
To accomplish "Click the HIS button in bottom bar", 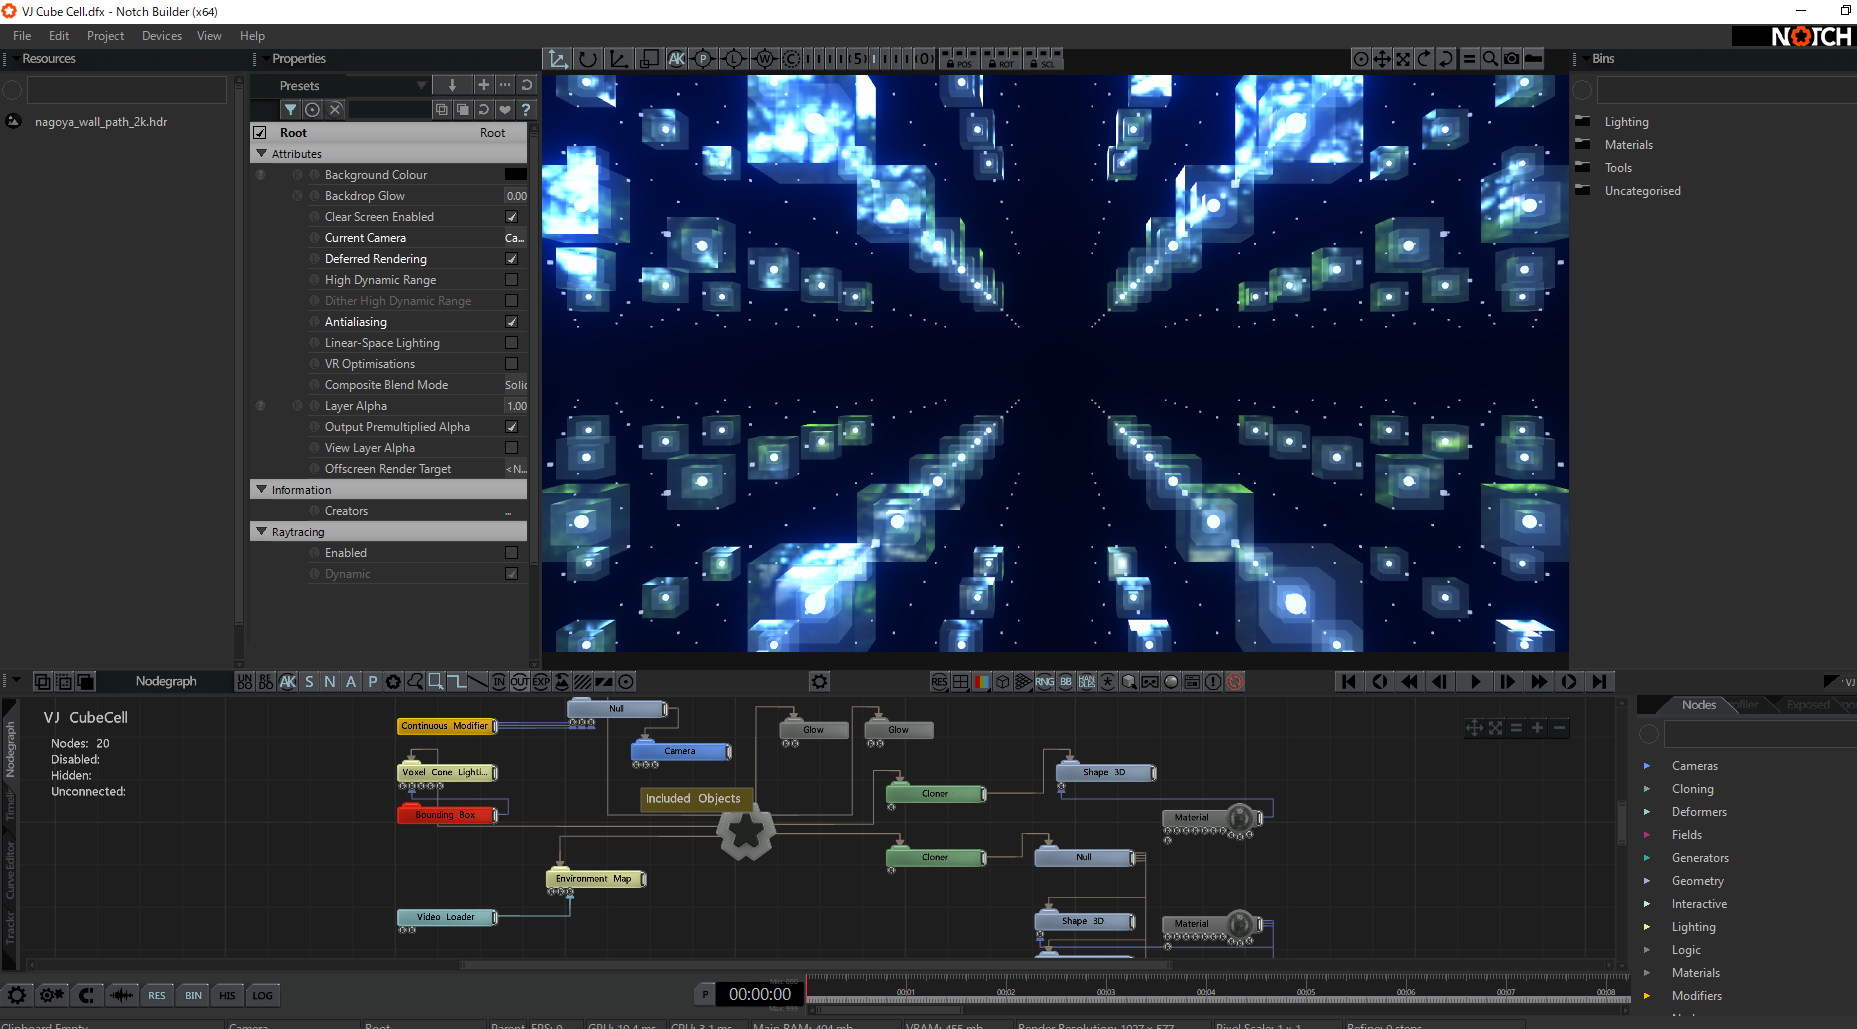I will (227, 995).
